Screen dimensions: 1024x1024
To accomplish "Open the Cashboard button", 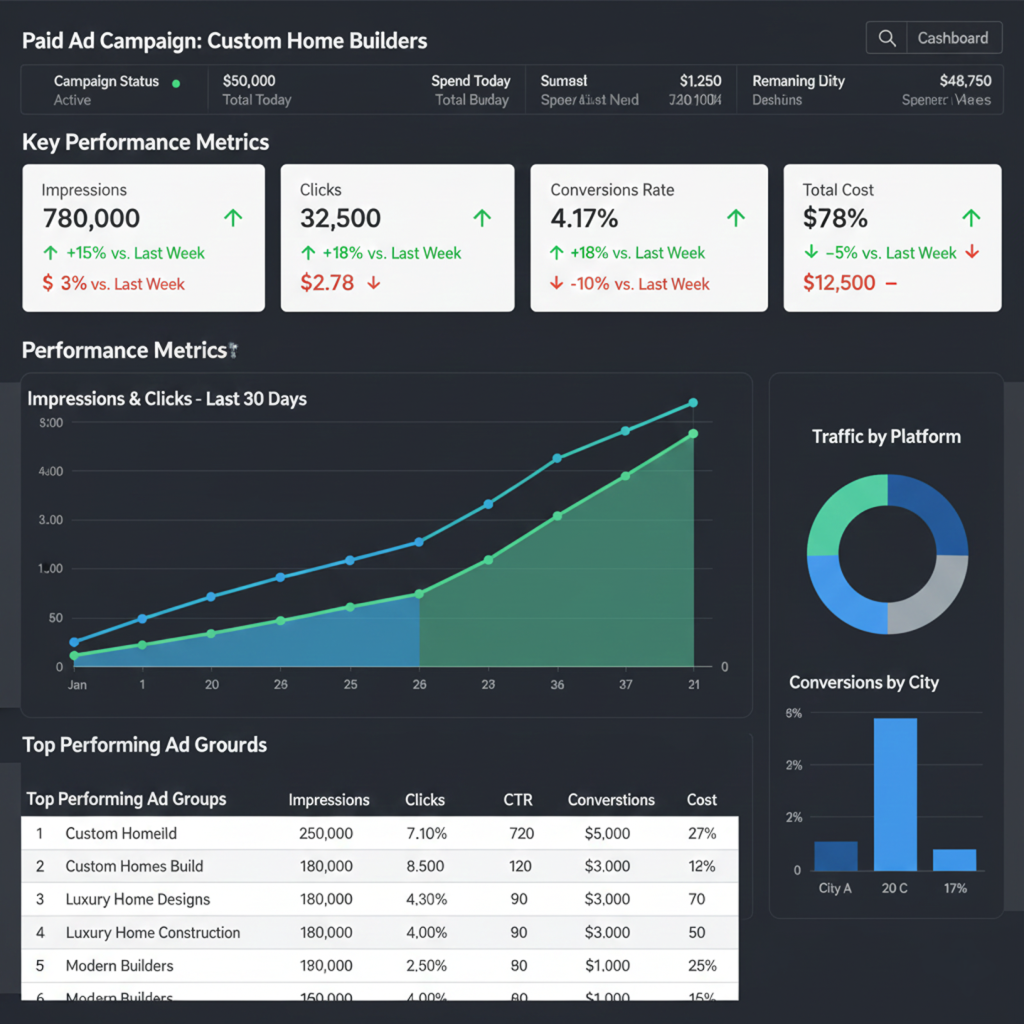I will (x=952, y=38).
